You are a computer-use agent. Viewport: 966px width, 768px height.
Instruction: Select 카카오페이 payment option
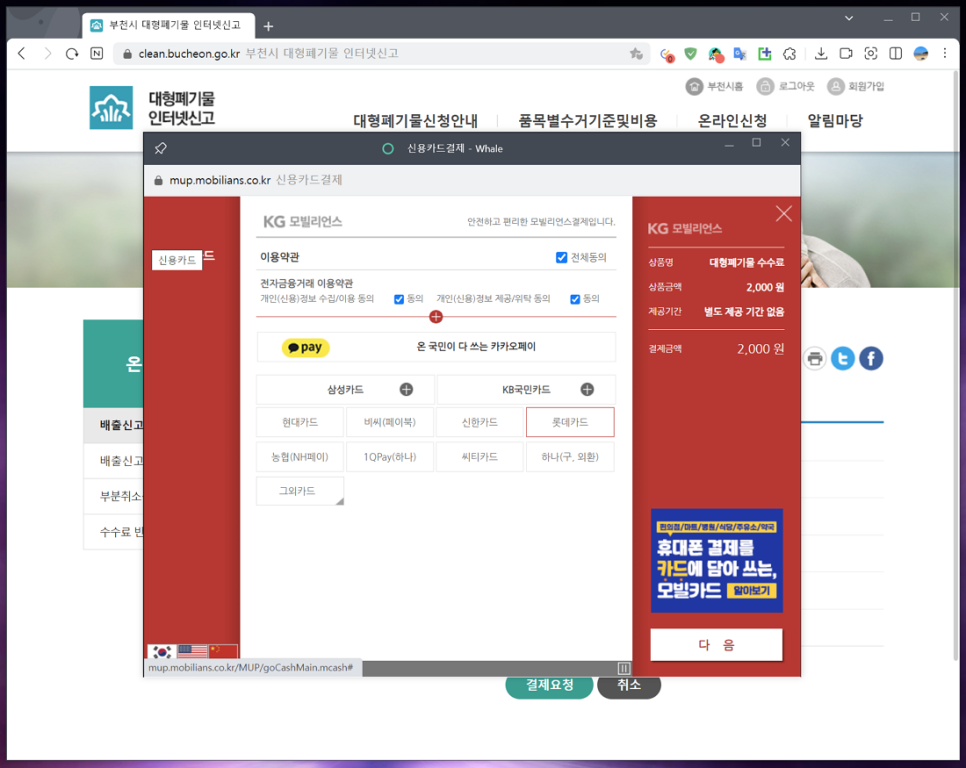coord(436,347)
